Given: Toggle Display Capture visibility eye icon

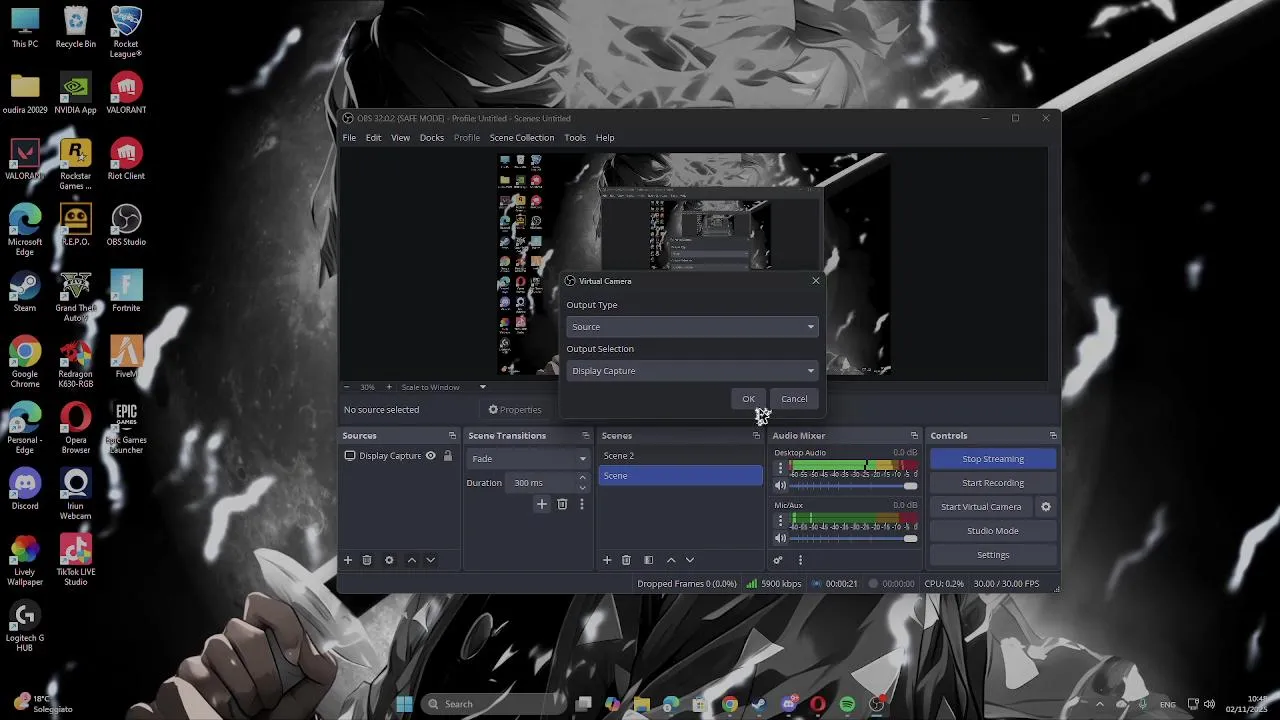Looking at the screenshot, I should coord(431,456).
